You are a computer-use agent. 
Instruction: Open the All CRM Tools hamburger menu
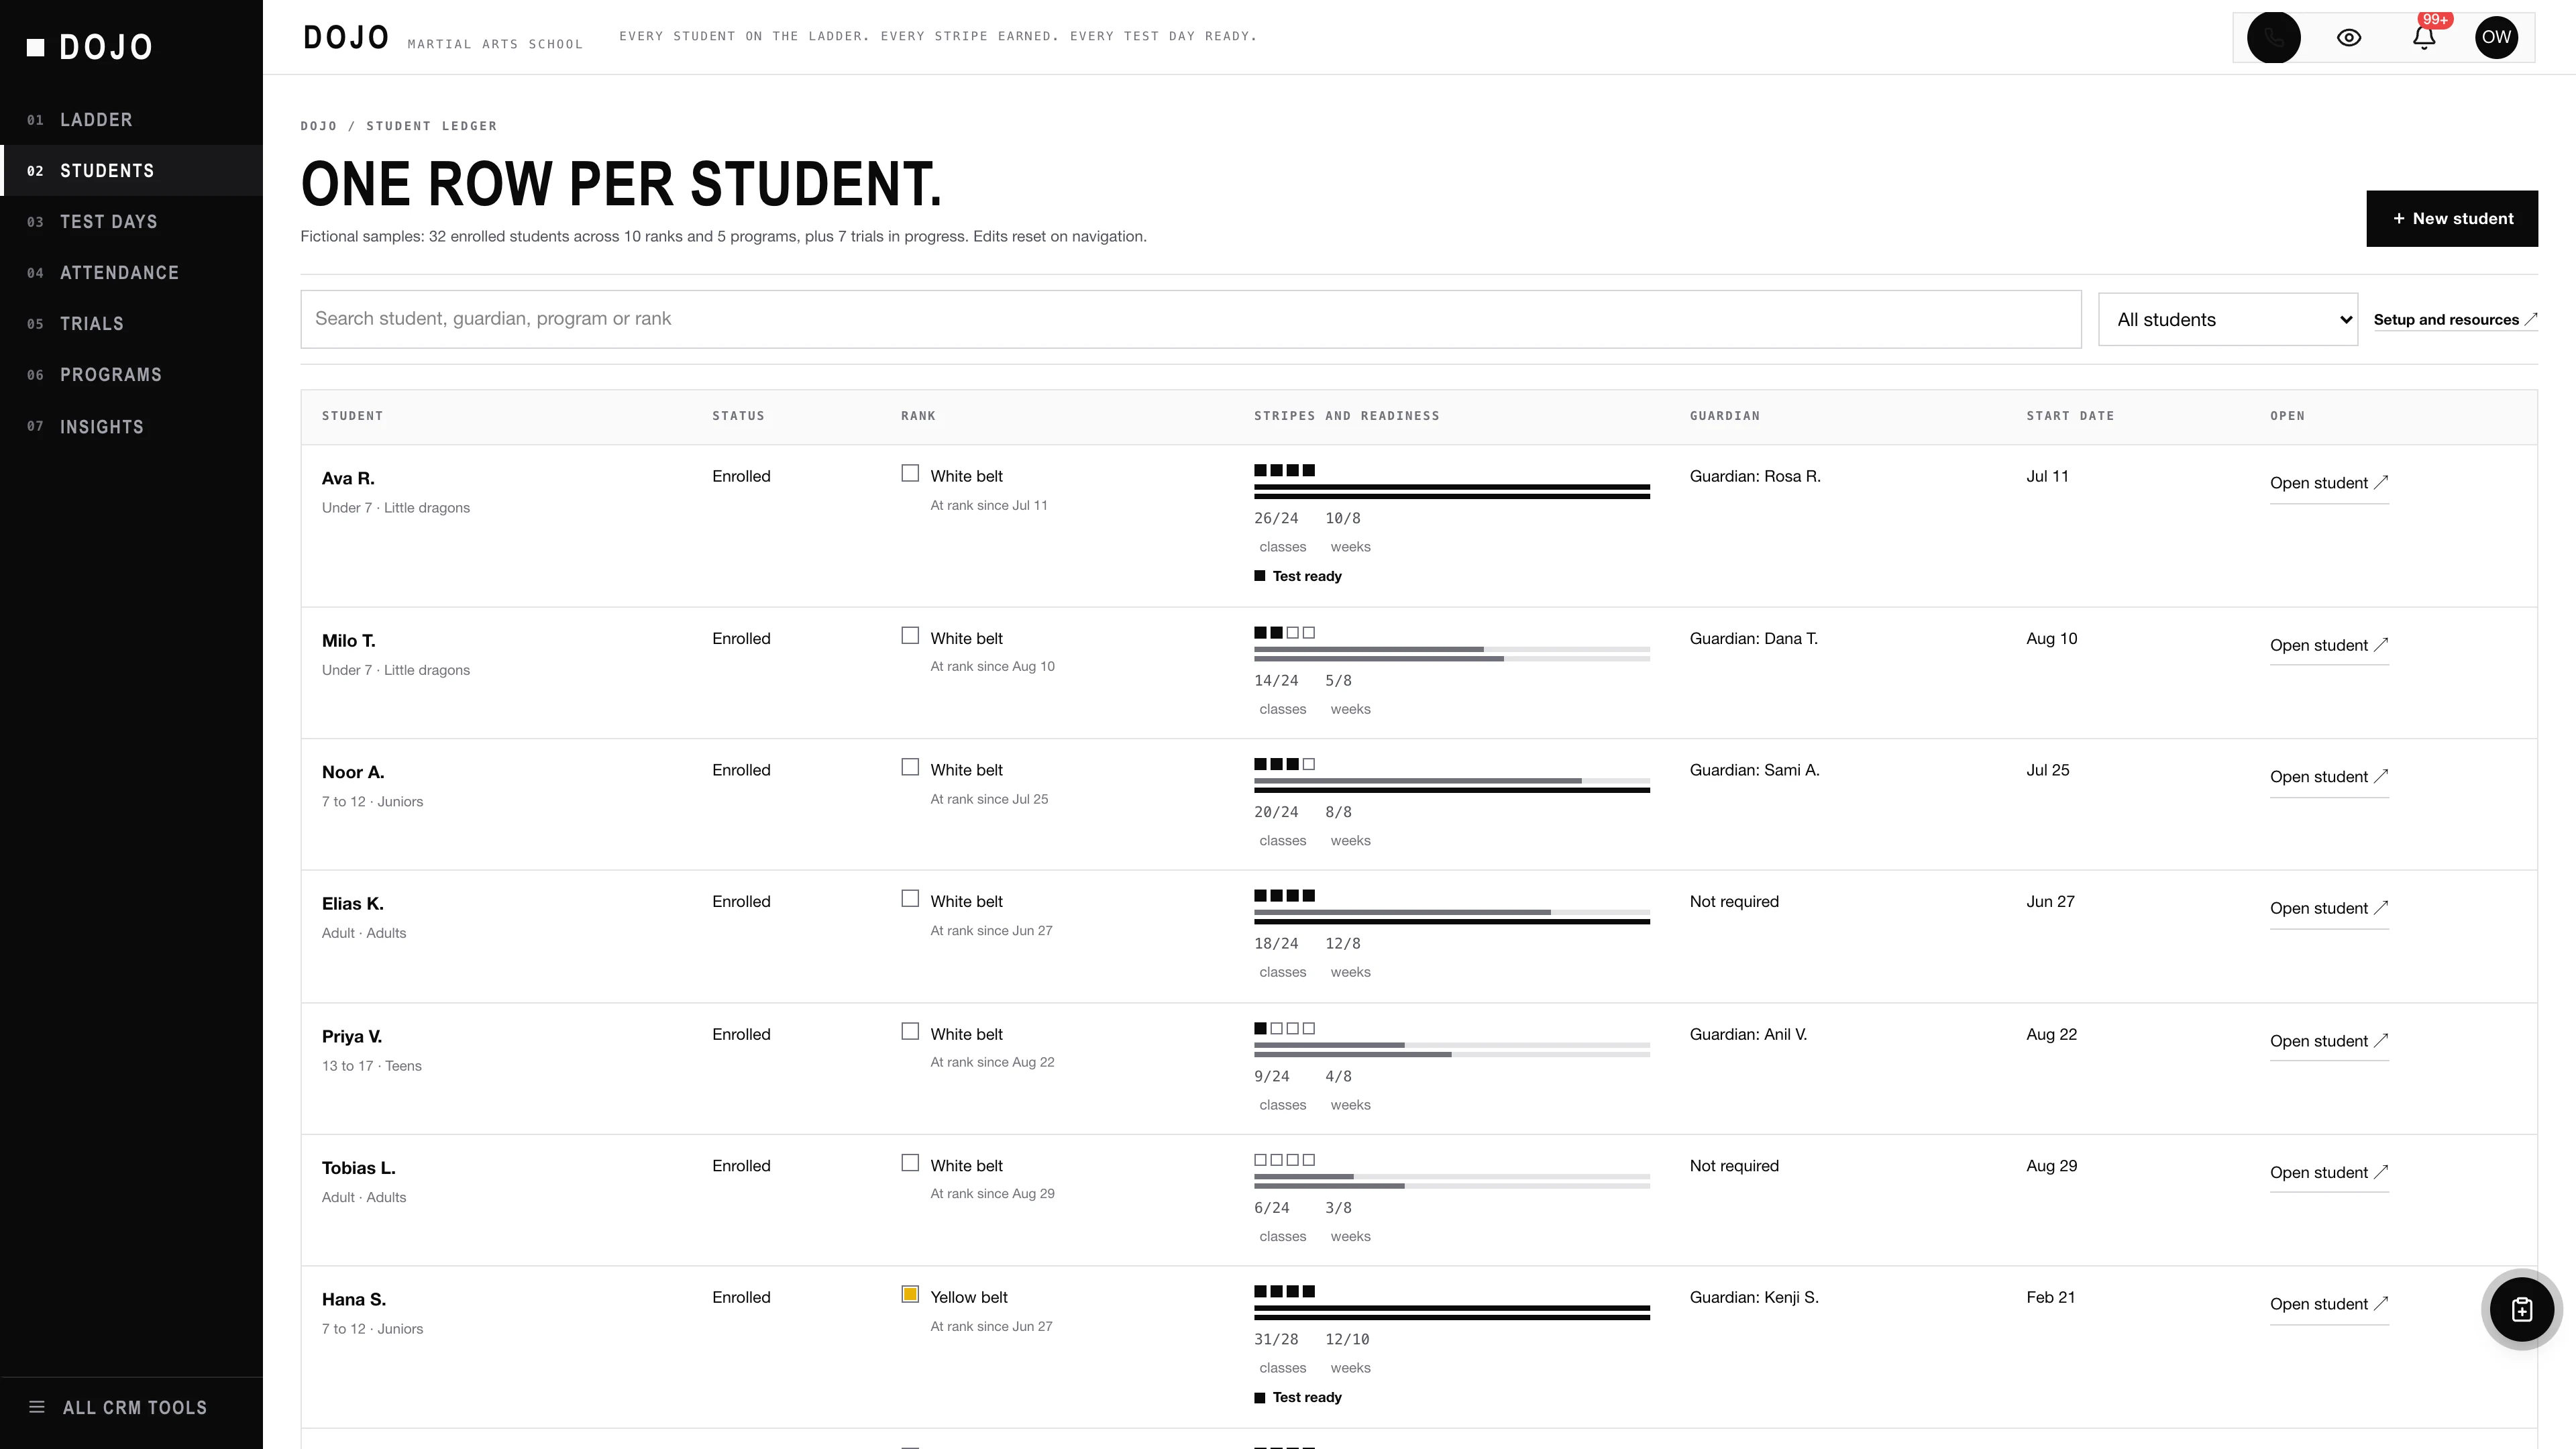click(x=37, y=1407)
